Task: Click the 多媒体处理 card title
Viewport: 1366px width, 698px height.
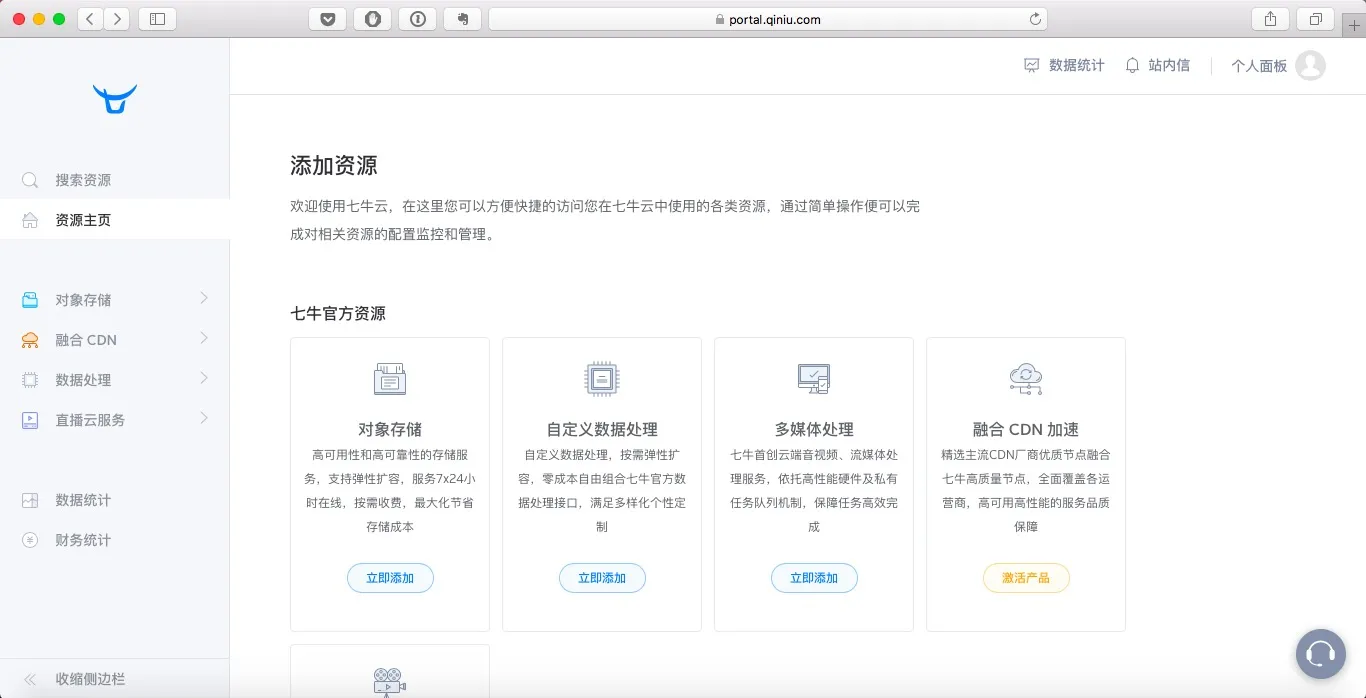Action: coord(814,429)
